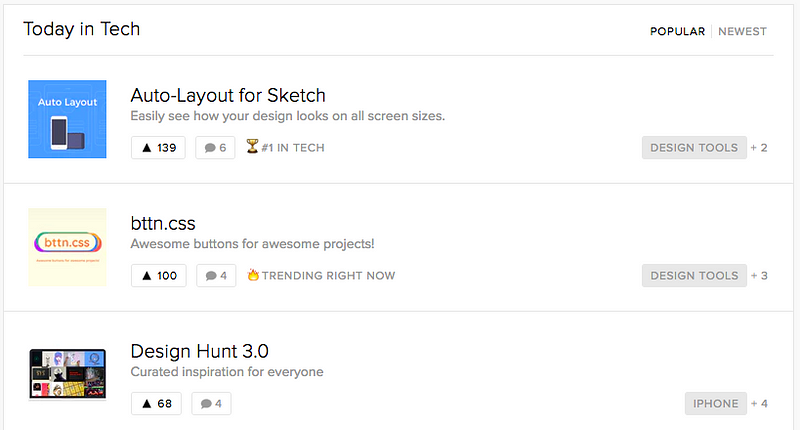This screenshot has width=800, height=430.
Task: Switch to the Popular tab
Action: point(677,32)
